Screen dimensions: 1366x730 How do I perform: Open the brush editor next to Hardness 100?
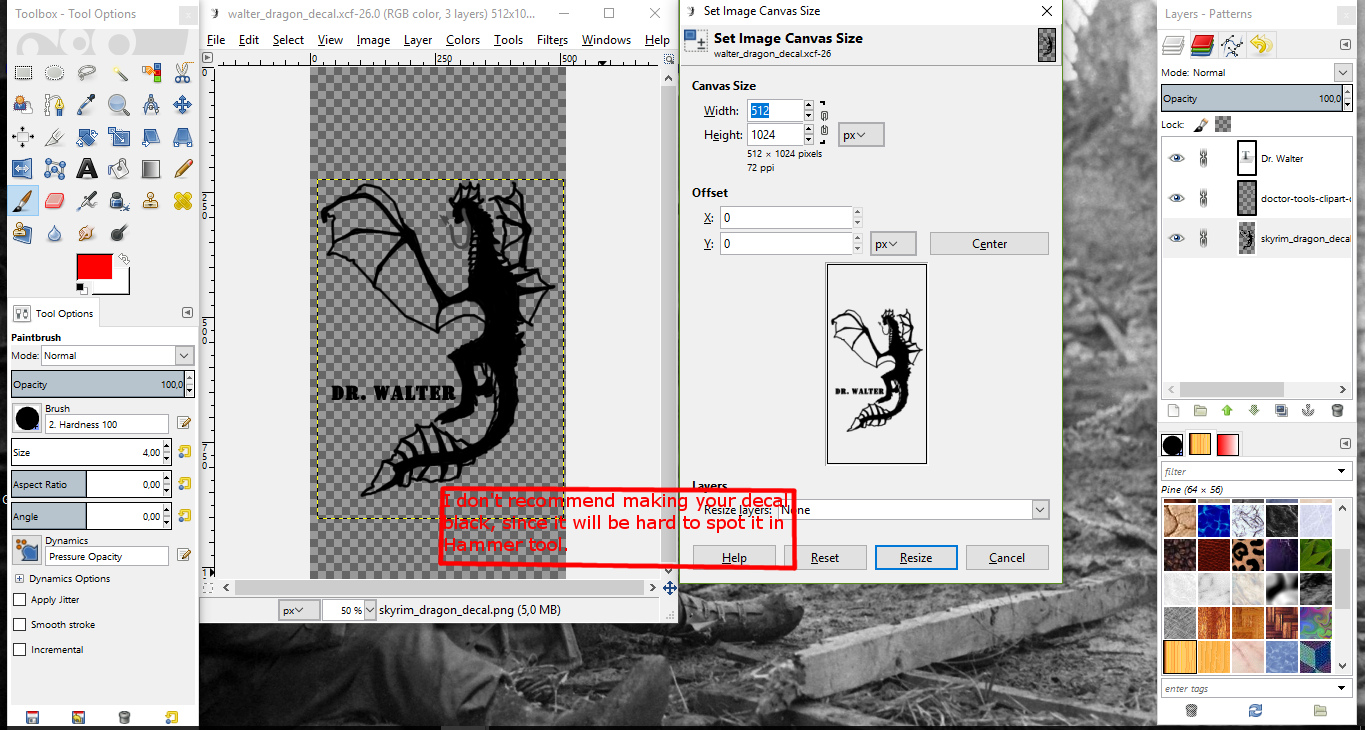(x=184, y=423)
